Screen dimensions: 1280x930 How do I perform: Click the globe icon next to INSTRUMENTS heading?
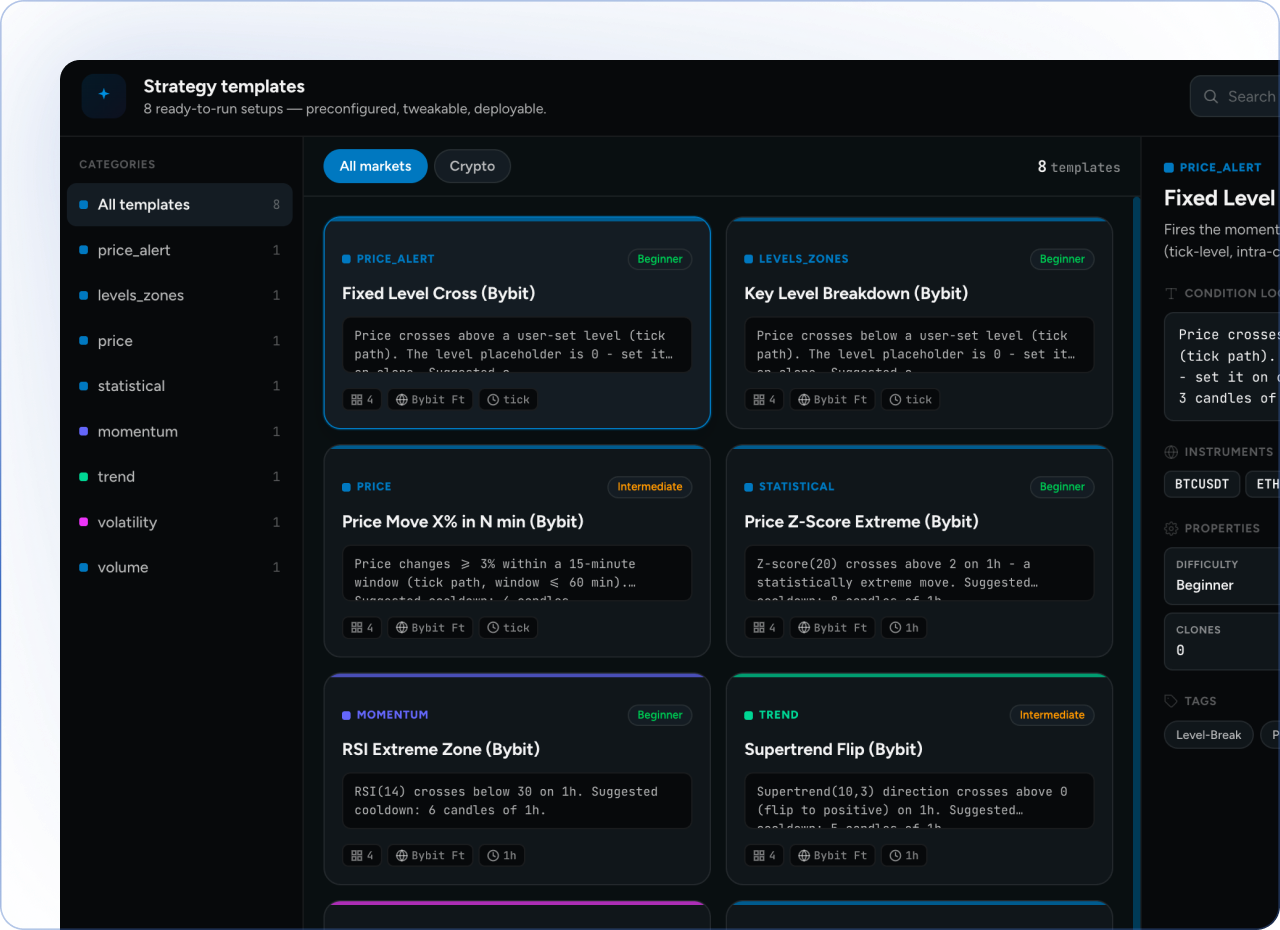click(1171, 452)
